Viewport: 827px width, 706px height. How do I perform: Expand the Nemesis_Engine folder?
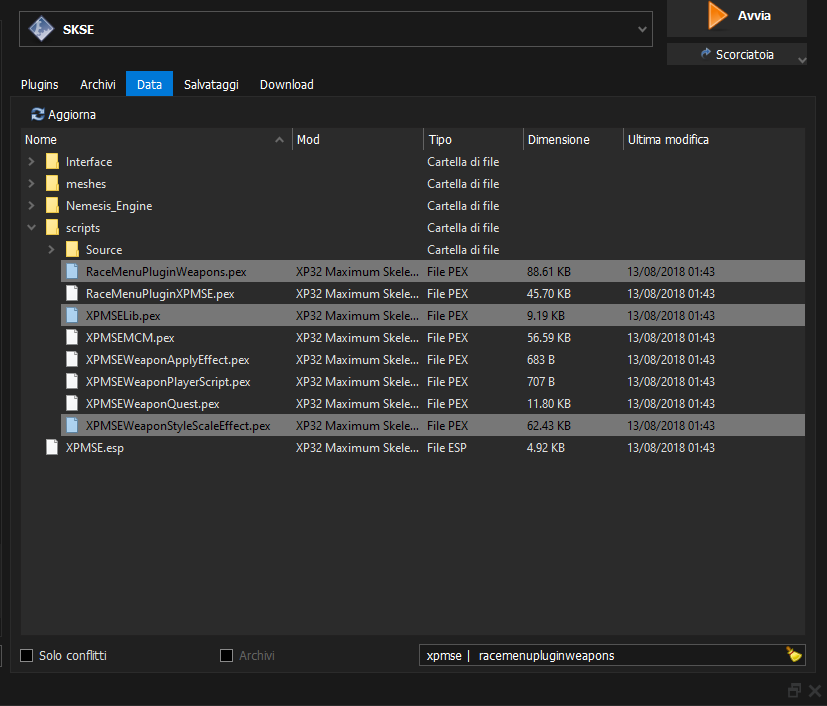[x=31, y=206]
